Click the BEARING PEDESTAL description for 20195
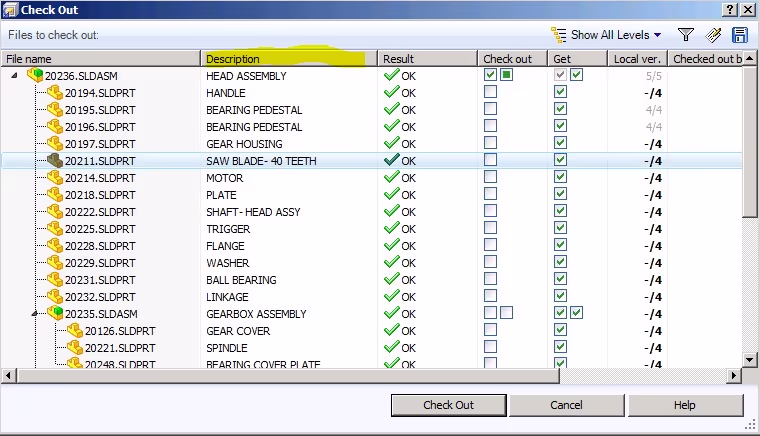This screenshot has width=760, height=436. tap(254, 110)
